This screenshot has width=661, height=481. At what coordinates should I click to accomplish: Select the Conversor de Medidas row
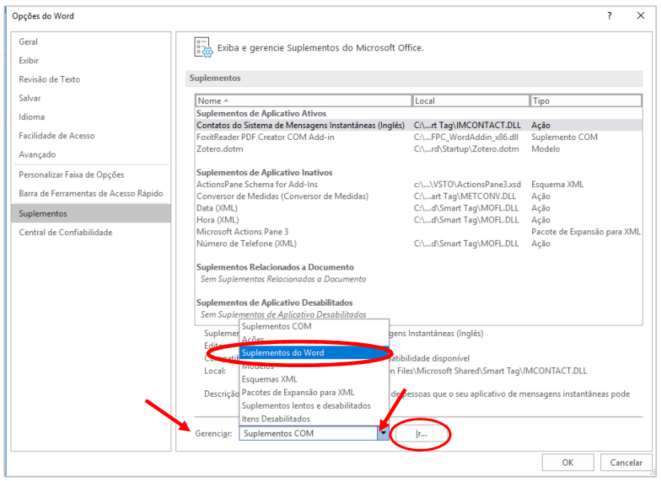[419, 196]
